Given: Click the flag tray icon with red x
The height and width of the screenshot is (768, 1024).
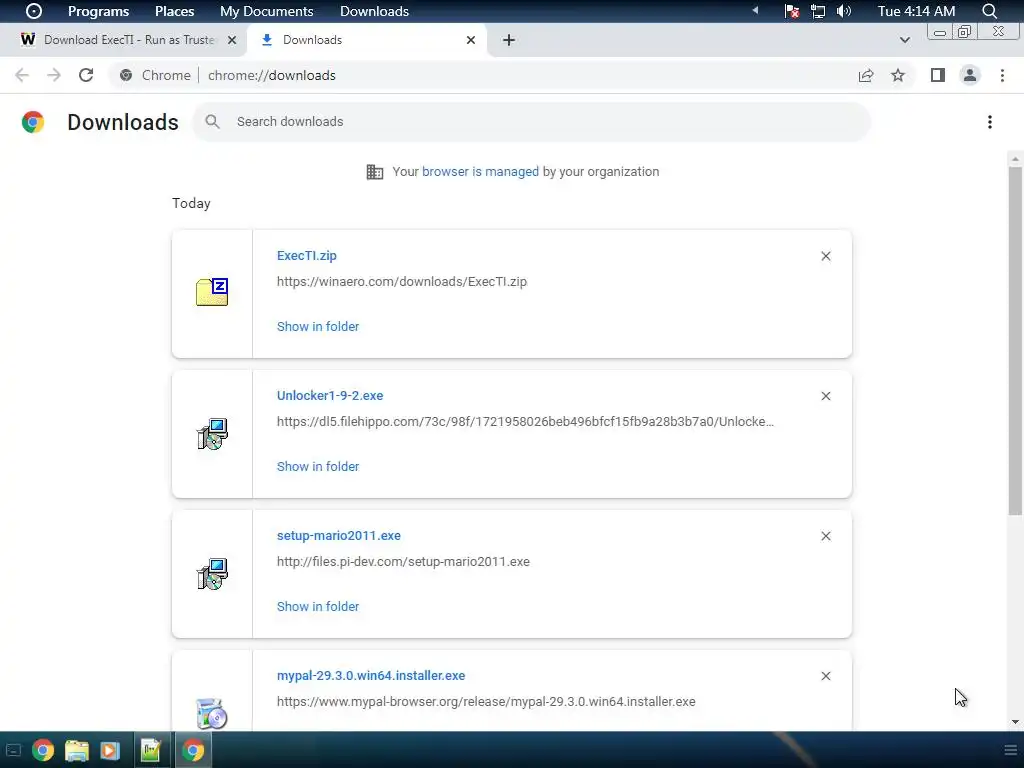Looking at the screenshot, I should tap(792, 11).
